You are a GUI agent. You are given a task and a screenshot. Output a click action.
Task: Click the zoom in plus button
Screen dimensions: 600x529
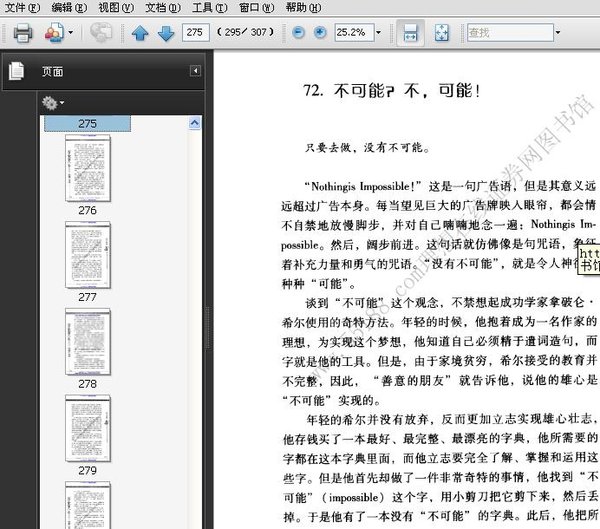click(x=320, y=33)
